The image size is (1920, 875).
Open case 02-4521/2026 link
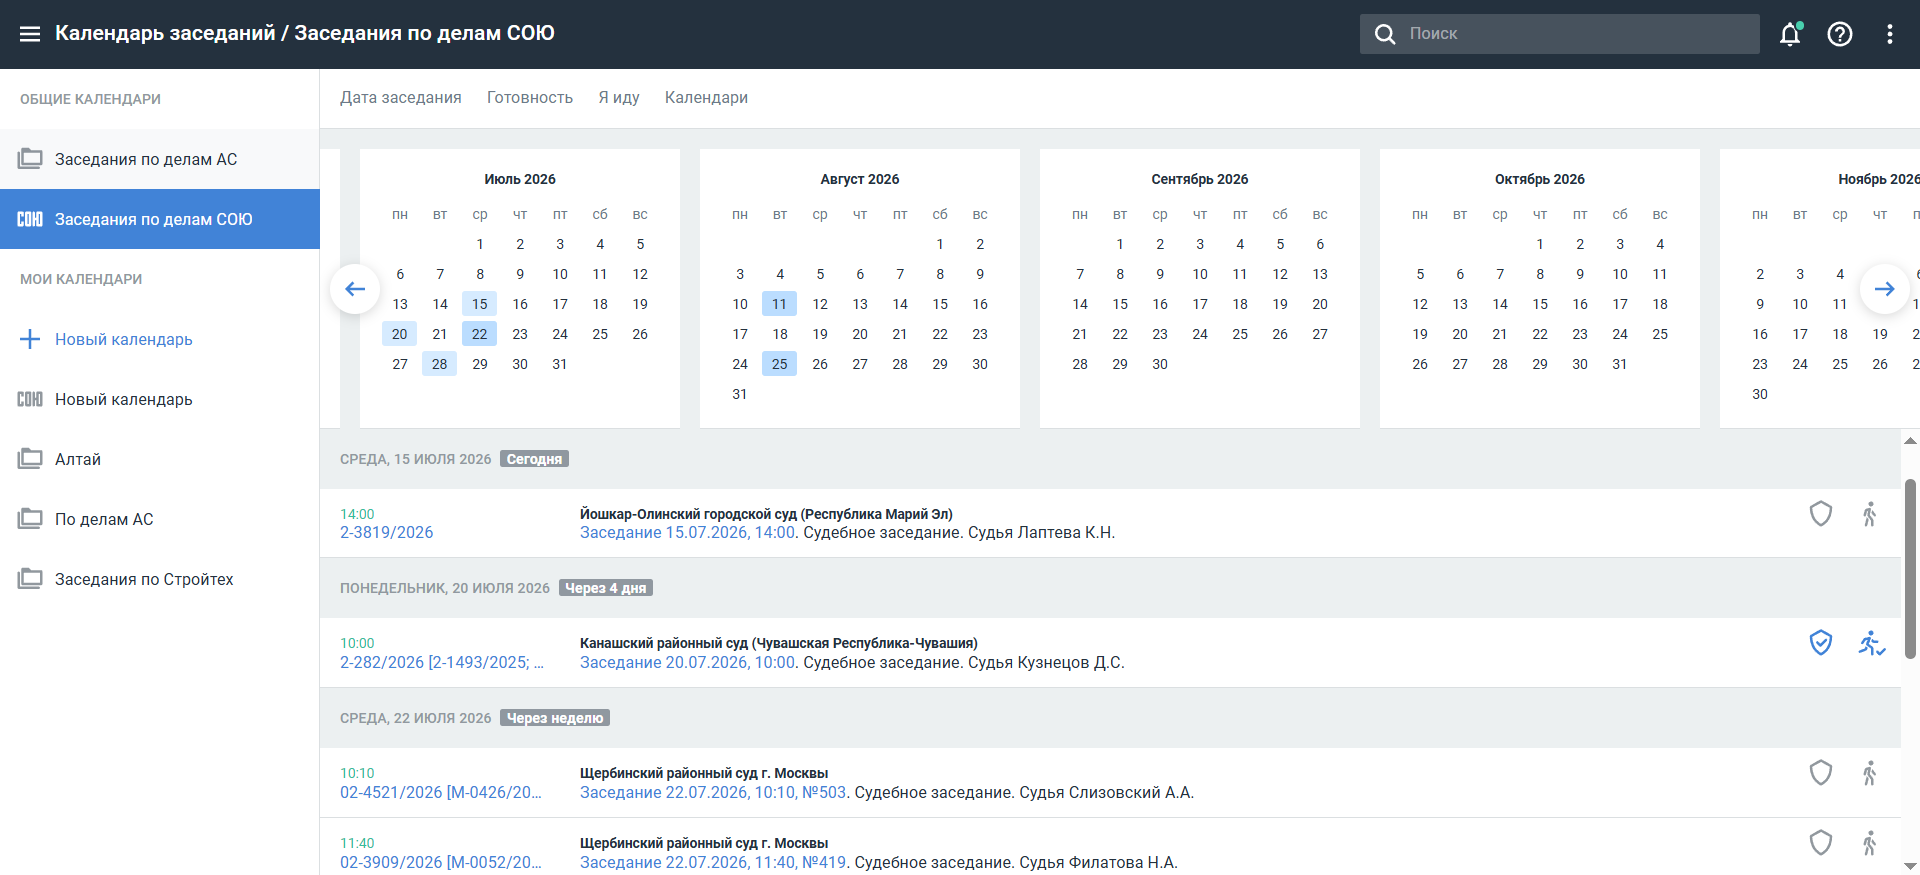click(x=441, y=792)
